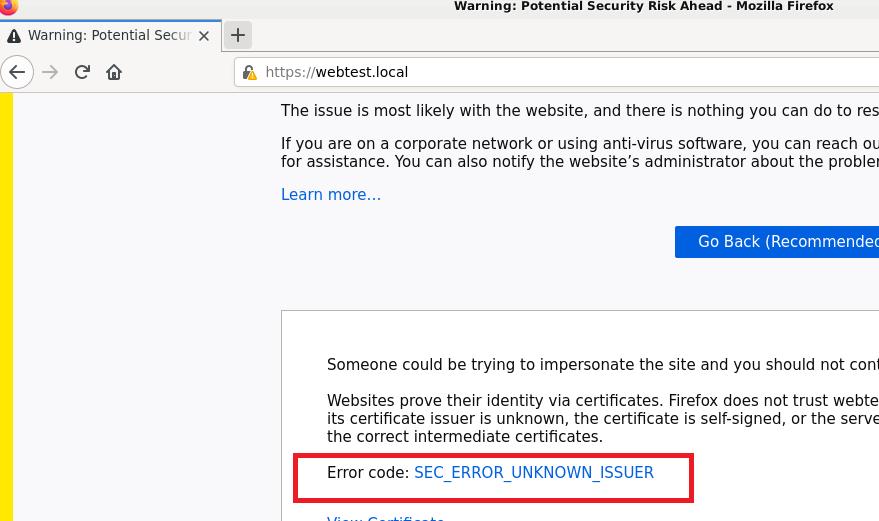Go back using the back arrow
The image size is (879, 521).
click(17, 72)
